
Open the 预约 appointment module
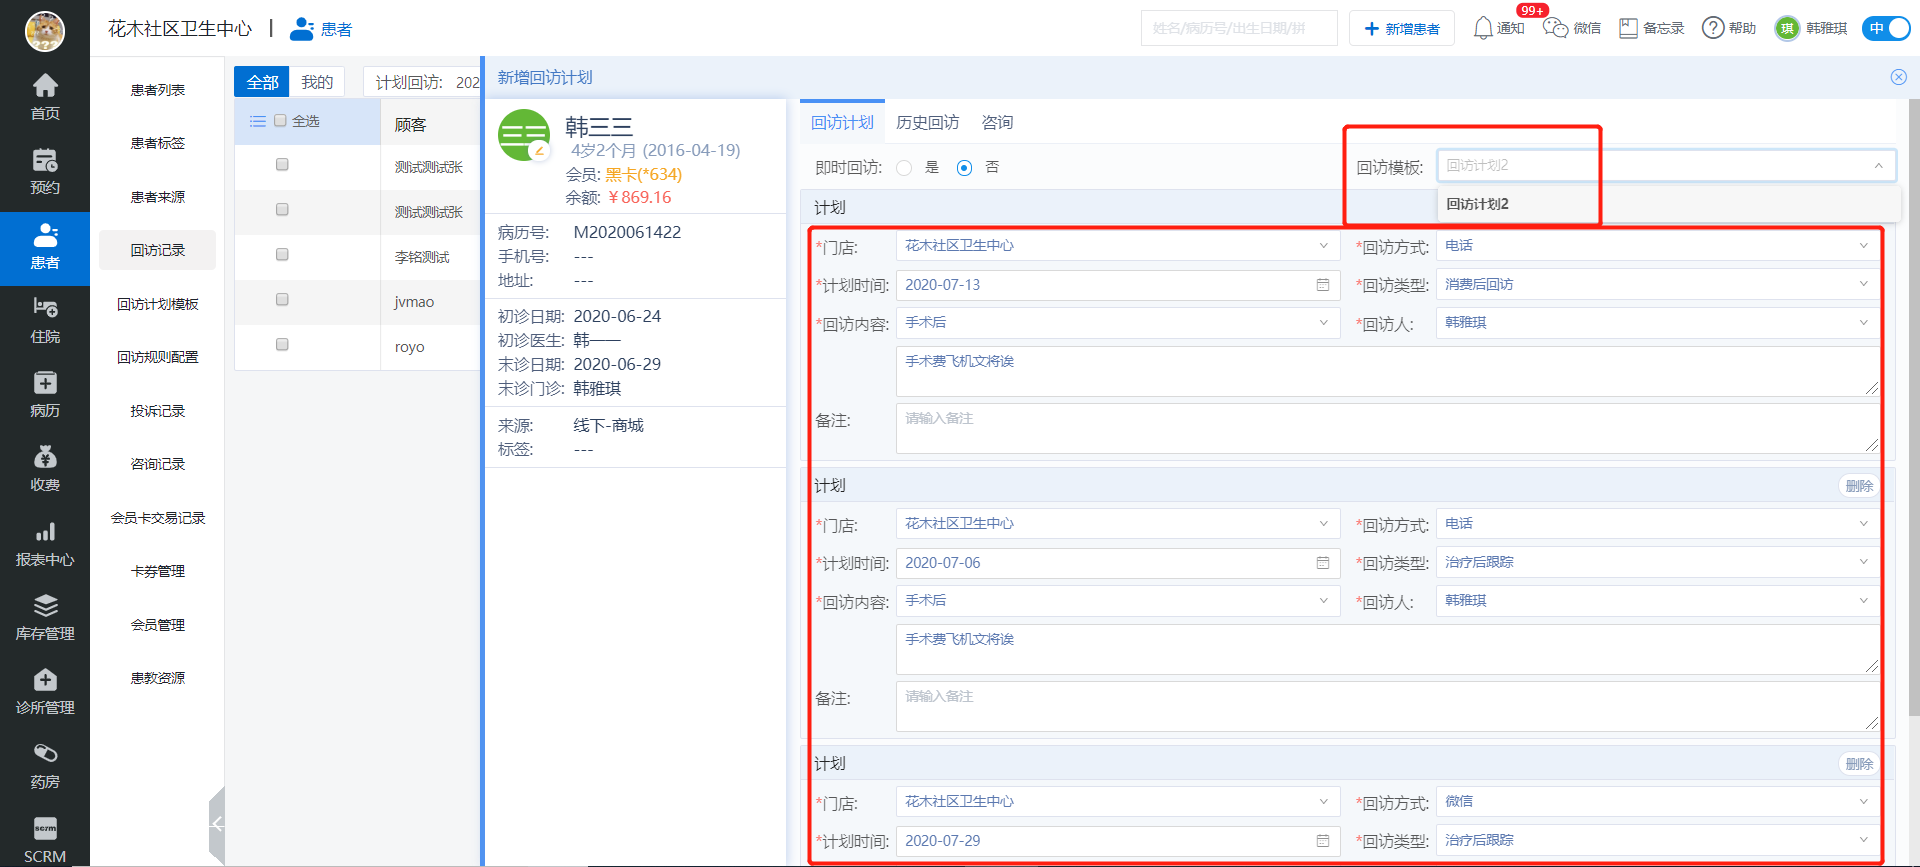click(x=45, y=172)
